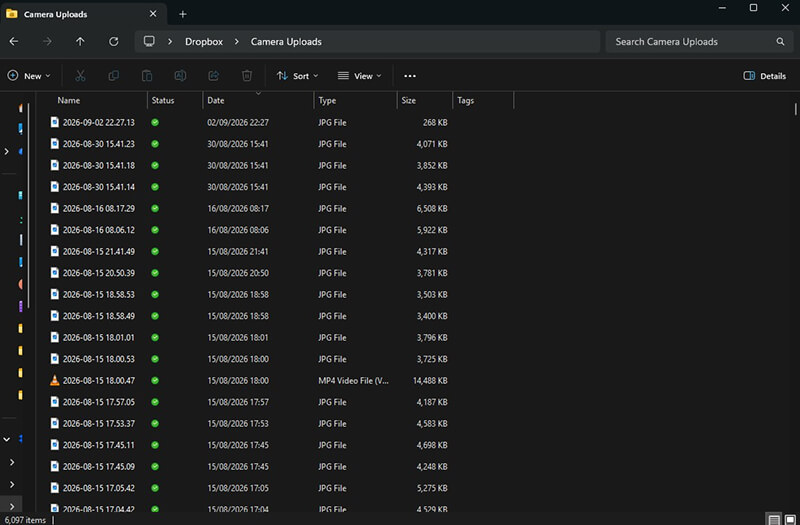This screenshot has width=800, height=525.
Task: Click file icon of 2026-08-15 21.41.49
Action: tap(55, 252)
